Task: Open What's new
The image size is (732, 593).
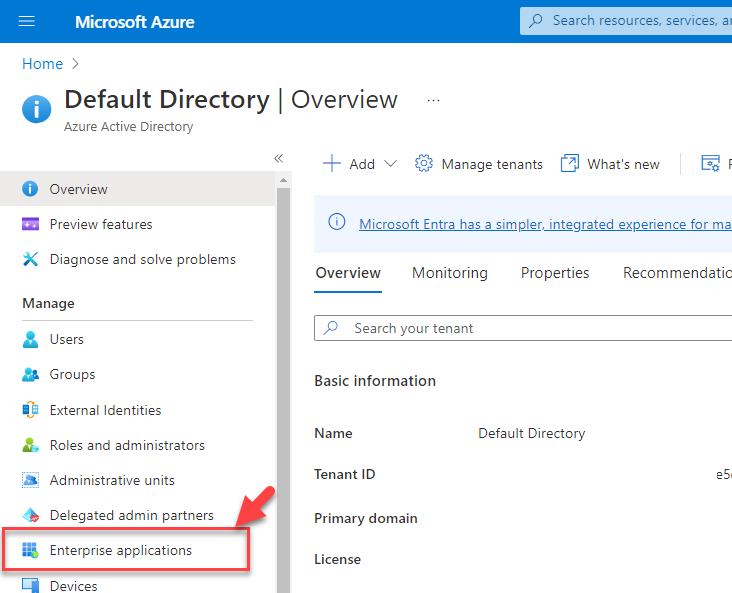Action: click(x=610, y=164)
